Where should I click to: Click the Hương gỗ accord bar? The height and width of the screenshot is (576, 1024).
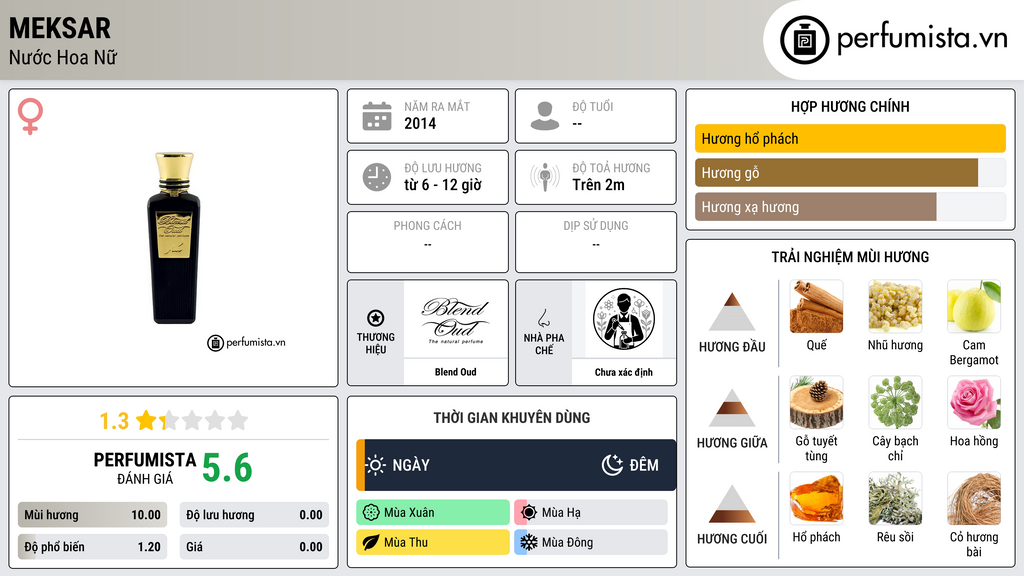(x=850, y=172)
